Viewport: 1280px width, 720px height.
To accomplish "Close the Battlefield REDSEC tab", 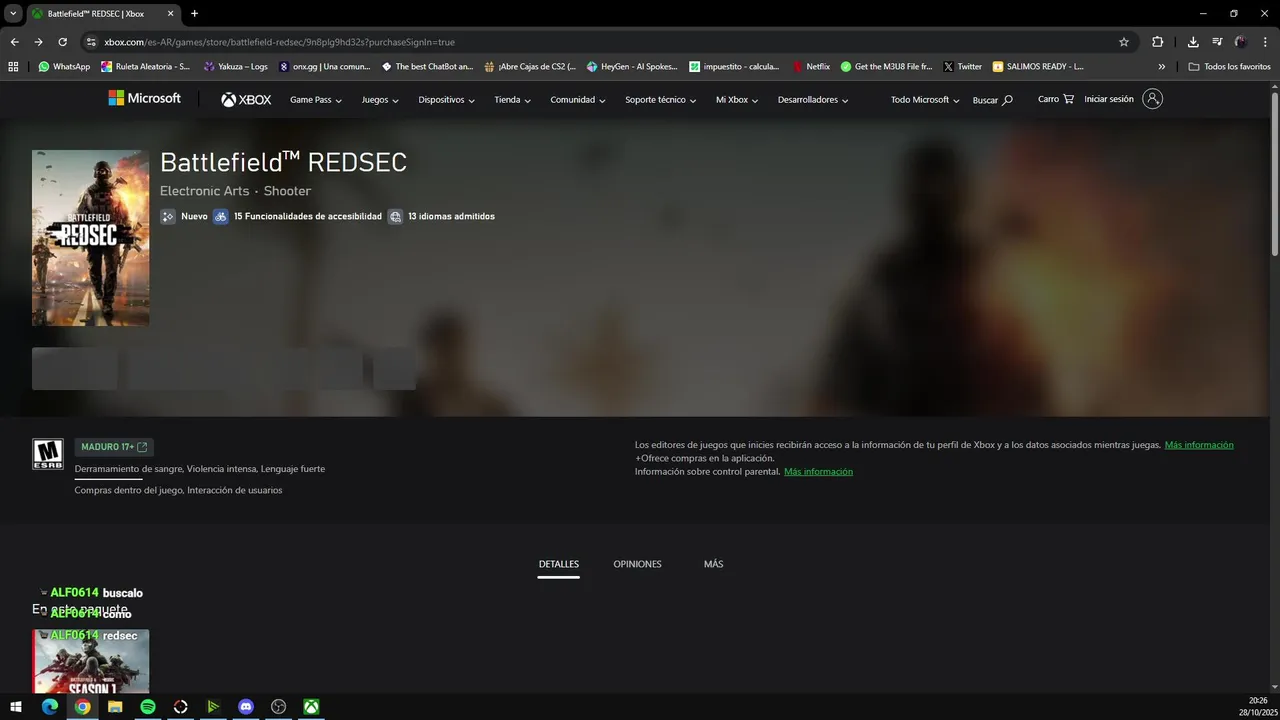I will tap(171, 14).
